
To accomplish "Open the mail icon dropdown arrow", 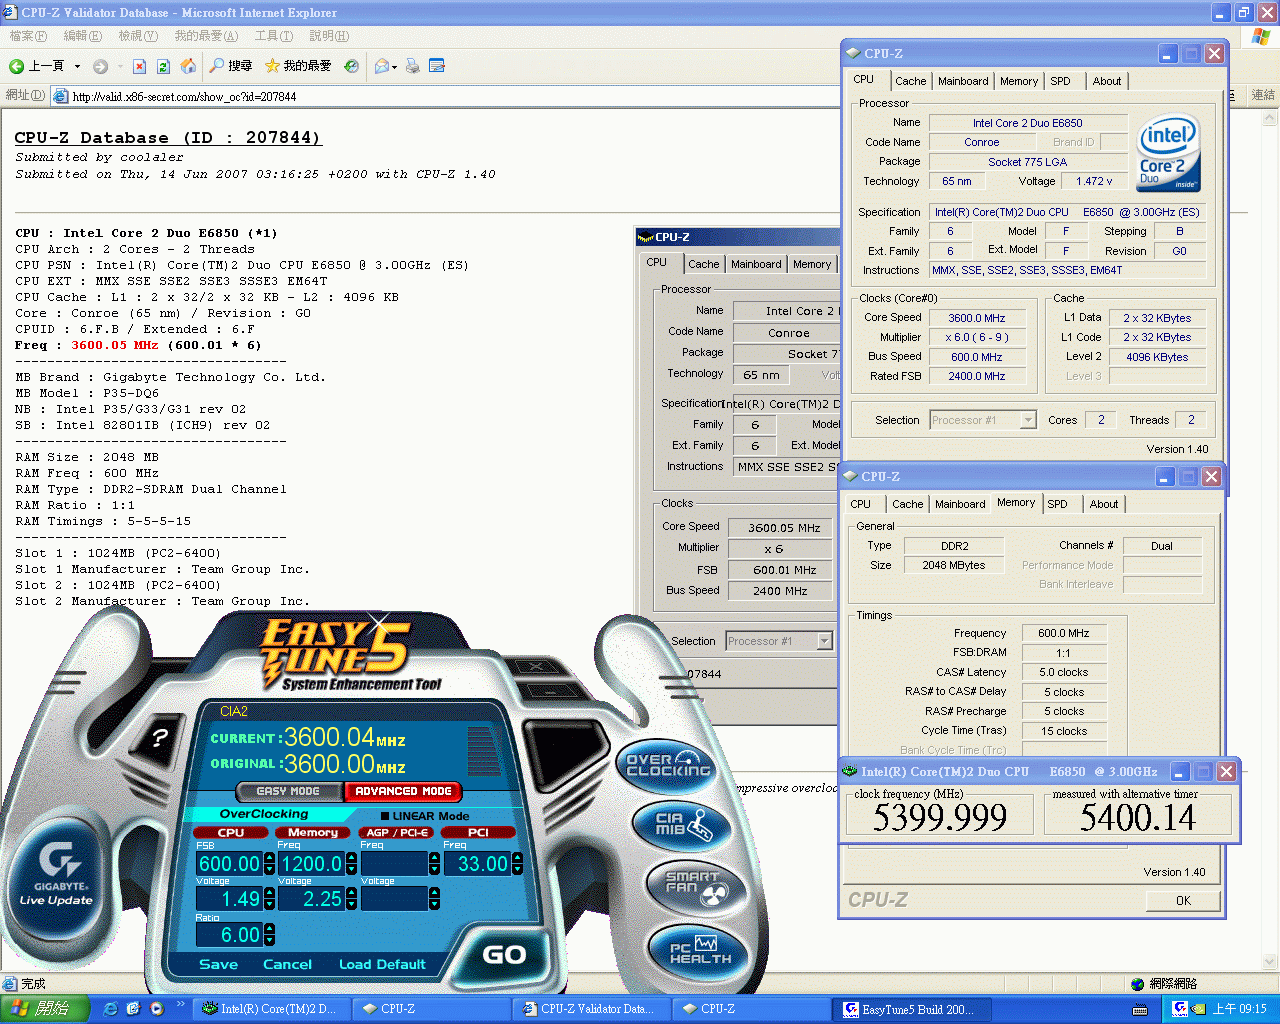I will click(x=395, y=68).
